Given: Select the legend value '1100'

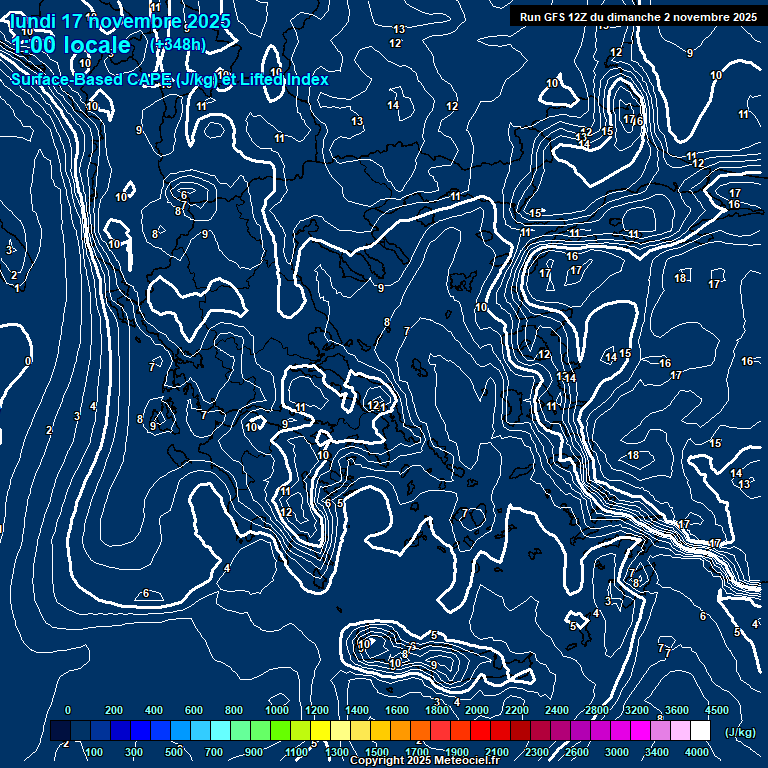Looking at the screenshot, I should [x=297, y=752].
